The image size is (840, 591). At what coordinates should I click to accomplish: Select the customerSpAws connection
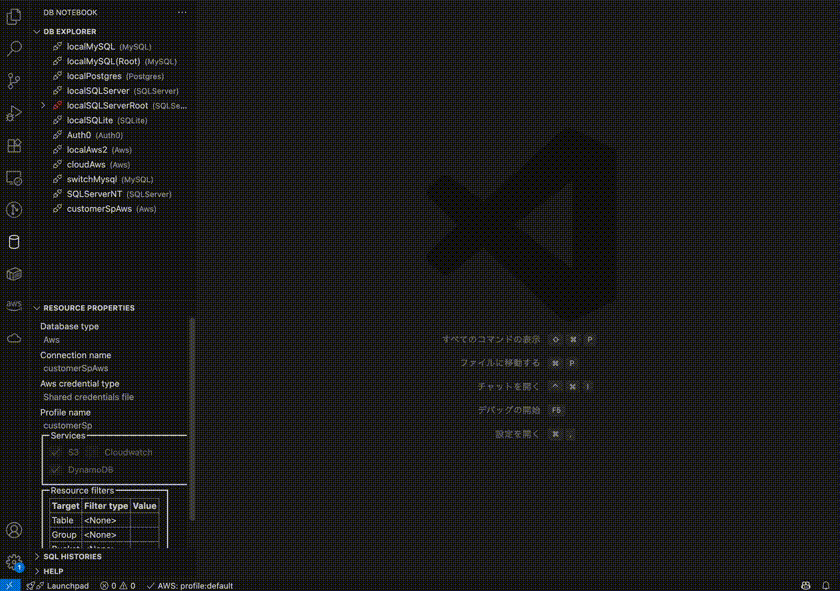(x=112, y=209)
